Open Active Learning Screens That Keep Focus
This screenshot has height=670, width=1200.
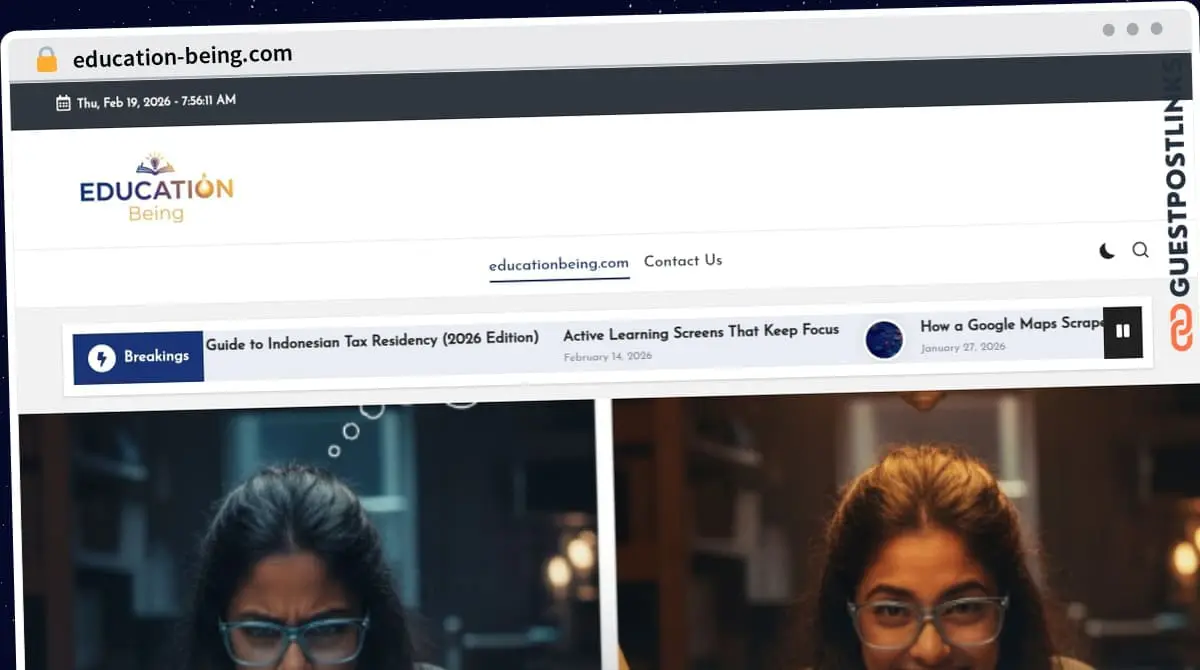click(703, 331)
